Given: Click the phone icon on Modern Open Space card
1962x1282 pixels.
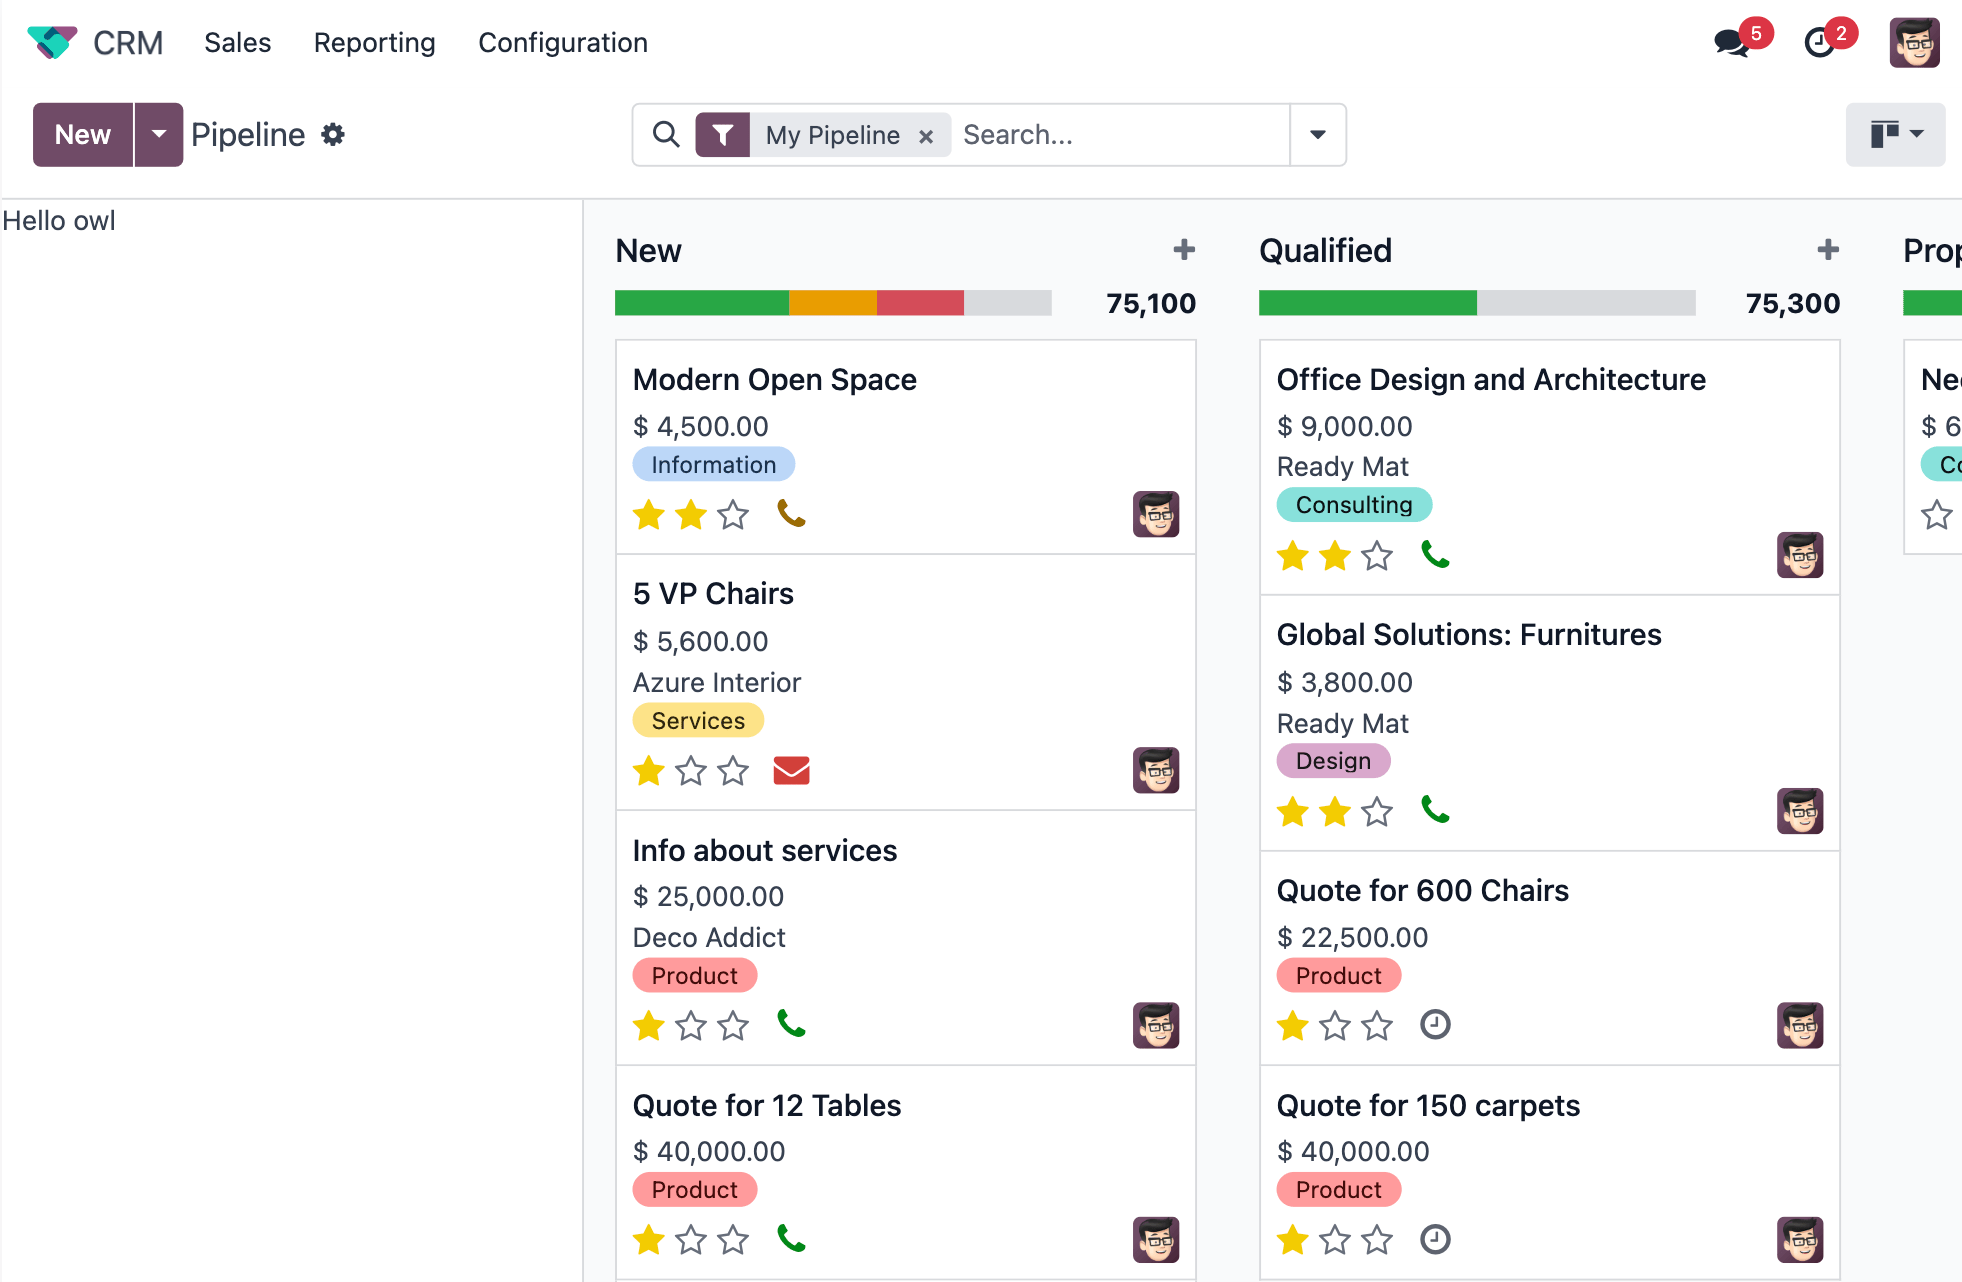Looking at the screenshot, I should 791,515.
